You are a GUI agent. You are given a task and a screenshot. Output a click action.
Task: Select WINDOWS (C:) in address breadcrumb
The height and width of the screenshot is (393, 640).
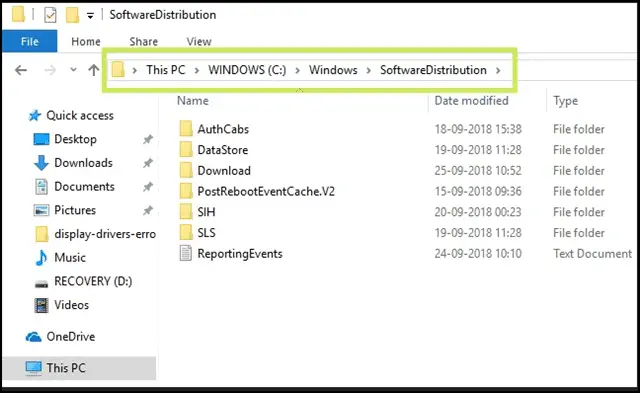(247, 70)
